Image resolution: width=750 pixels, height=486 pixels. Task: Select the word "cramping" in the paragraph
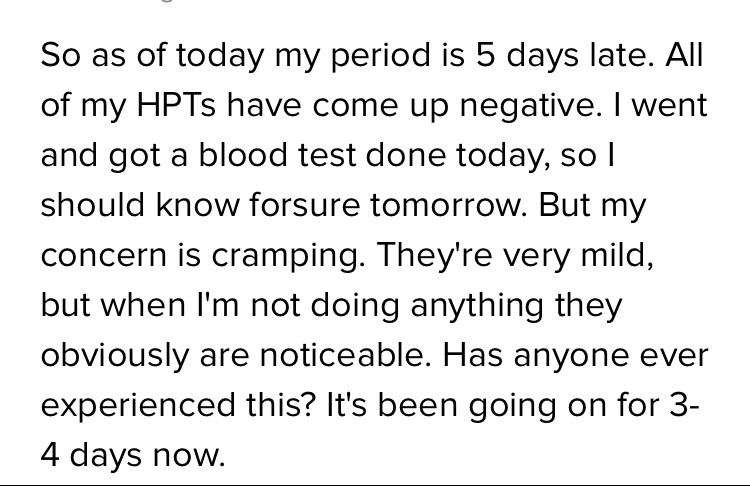(x=285, y=257)
